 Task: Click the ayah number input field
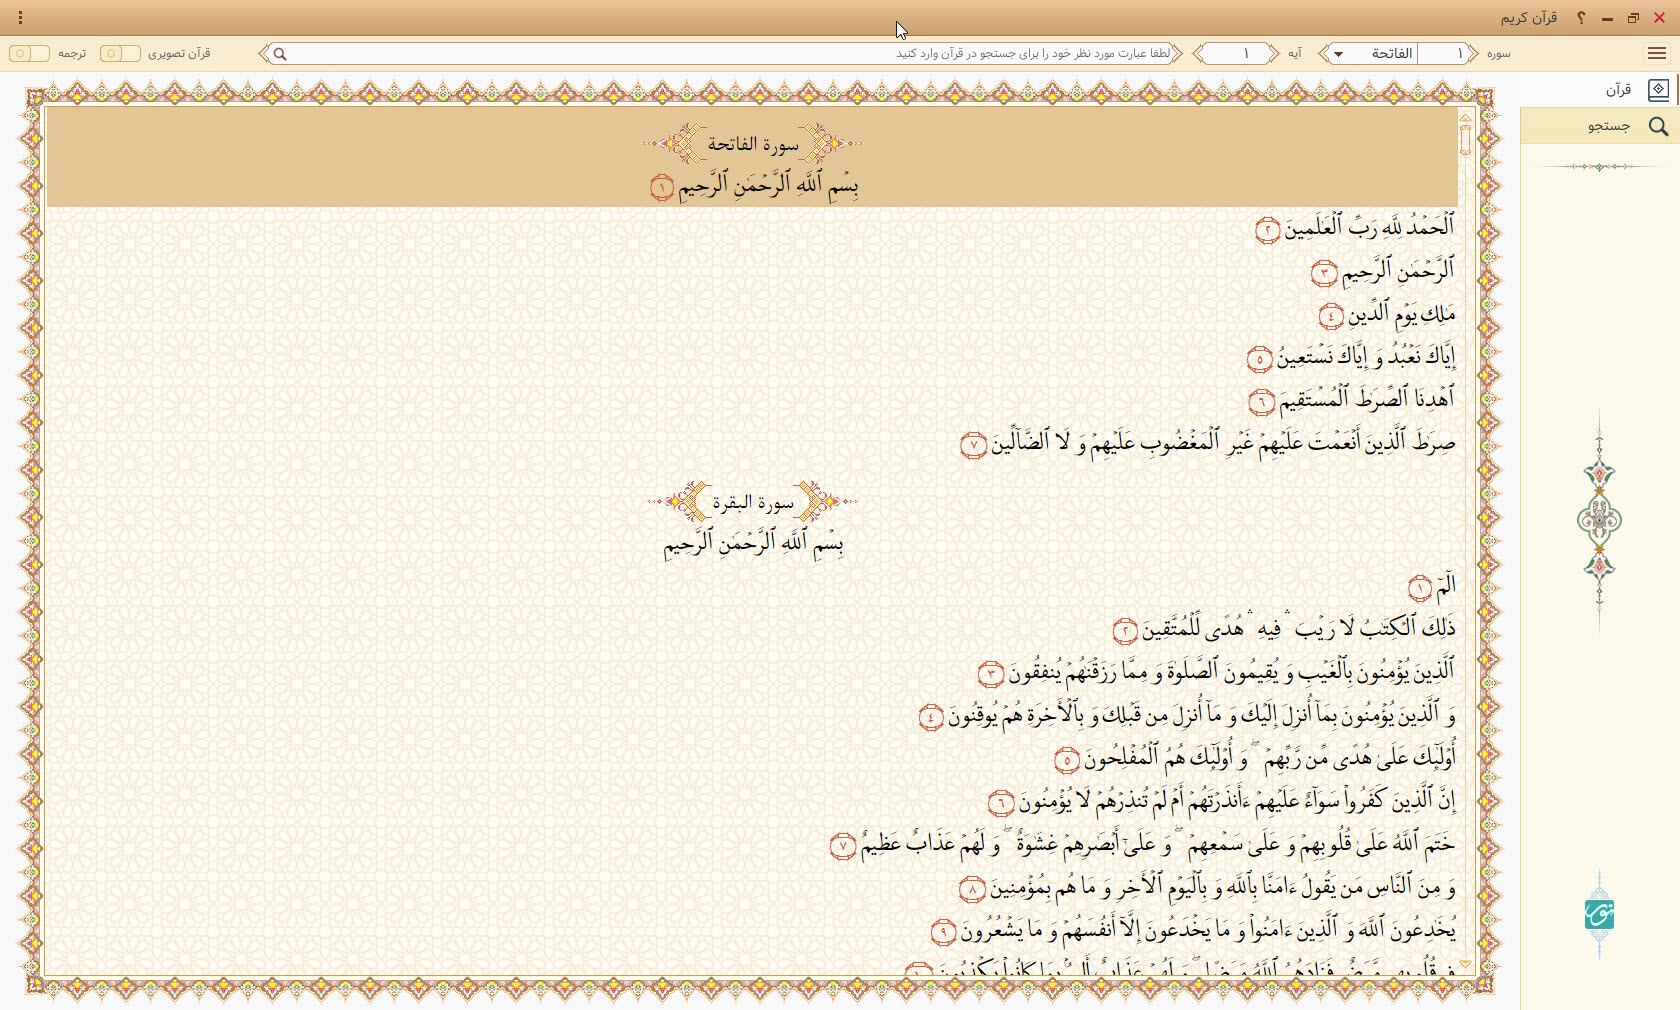point(1237,54)
